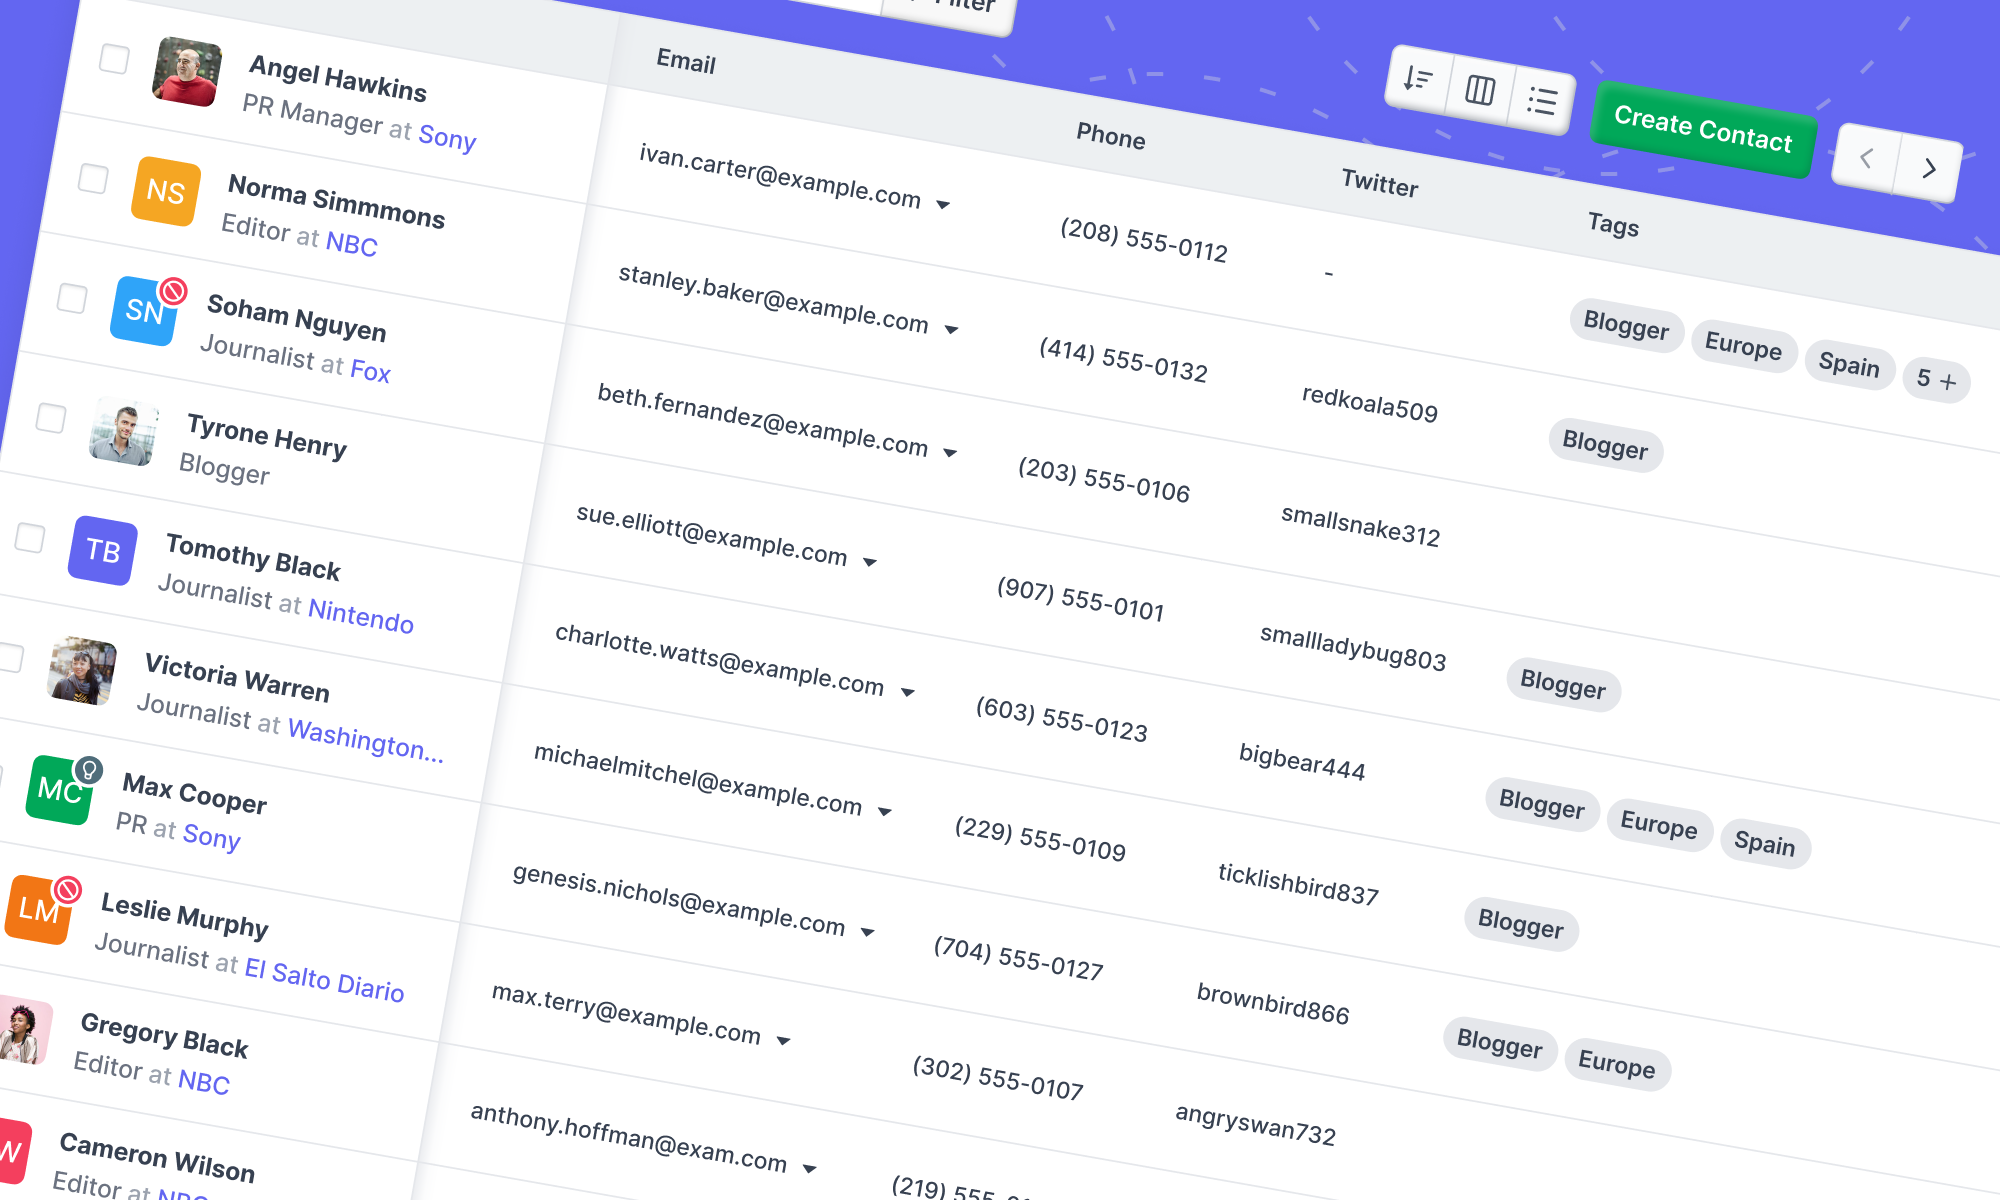Screen dimensions: 2000x1200
Task: Expand the max.terry@example.com email dropdown
Action: (x=784, y=1041)
